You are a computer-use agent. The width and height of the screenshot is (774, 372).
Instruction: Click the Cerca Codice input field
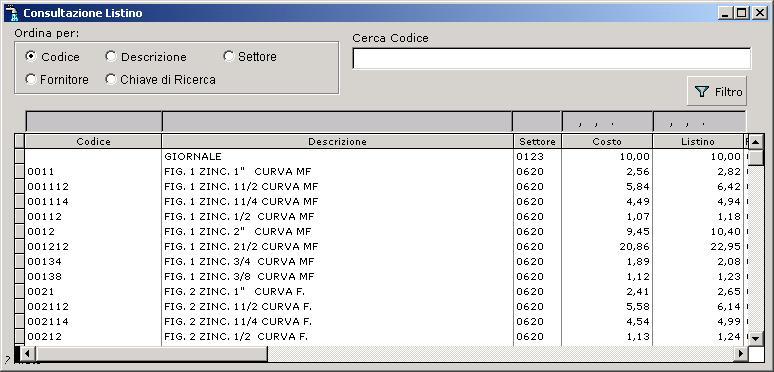coord(552,59)
